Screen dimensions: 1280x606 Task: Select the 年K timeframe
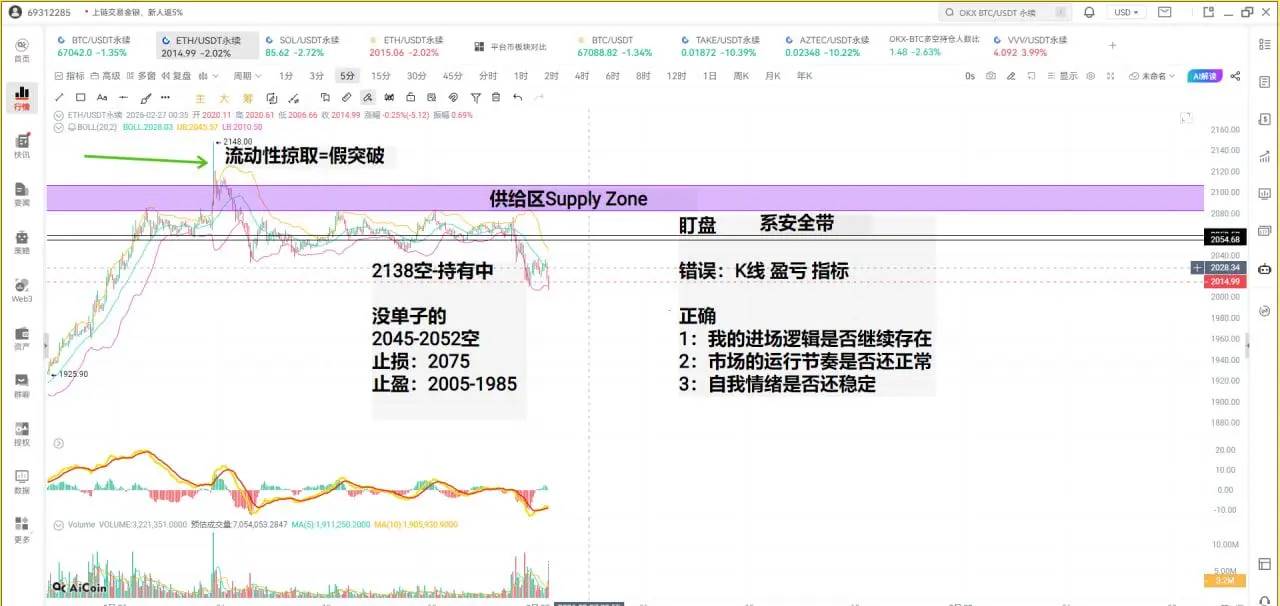click(804, 76)
